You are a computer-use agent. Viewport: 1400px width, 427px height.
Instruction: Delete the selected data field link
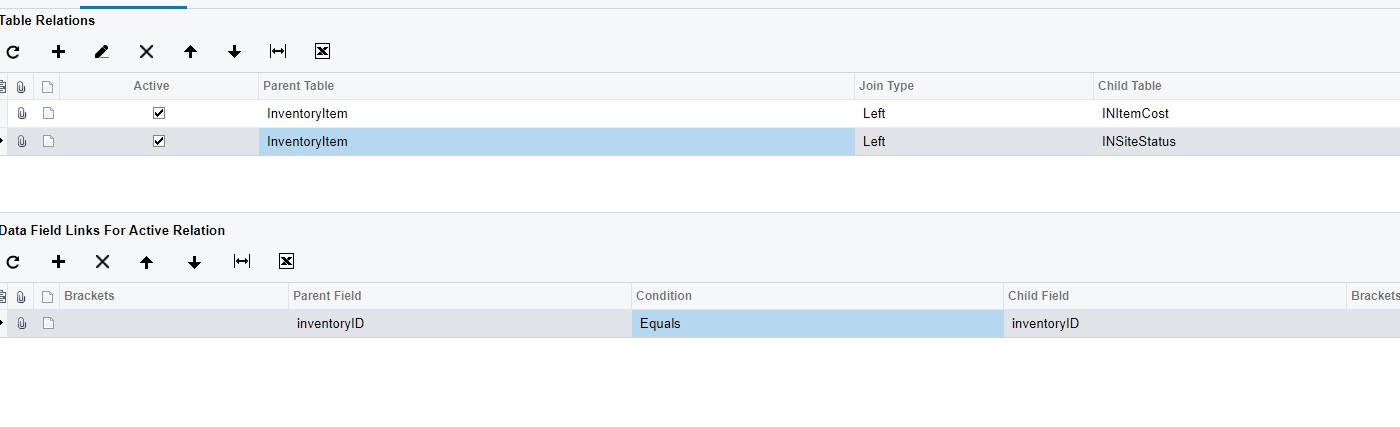coord(102,261)
